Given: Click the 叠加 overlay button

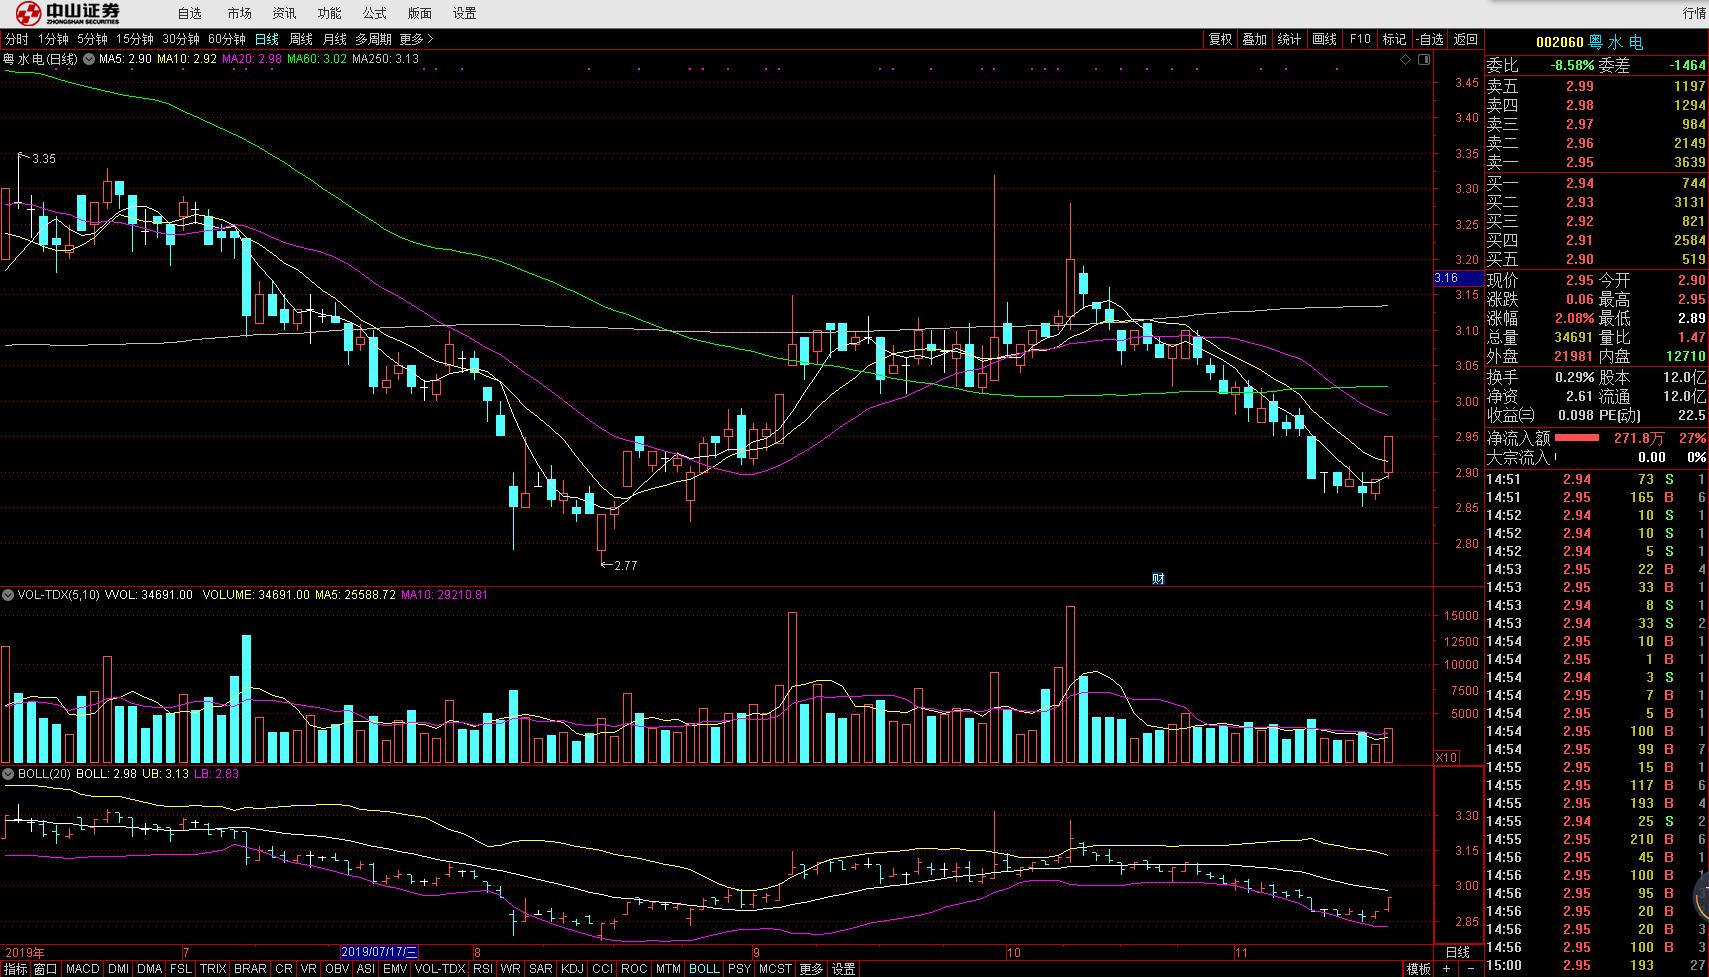Looking at the screenshot, I should (1254, 39).
